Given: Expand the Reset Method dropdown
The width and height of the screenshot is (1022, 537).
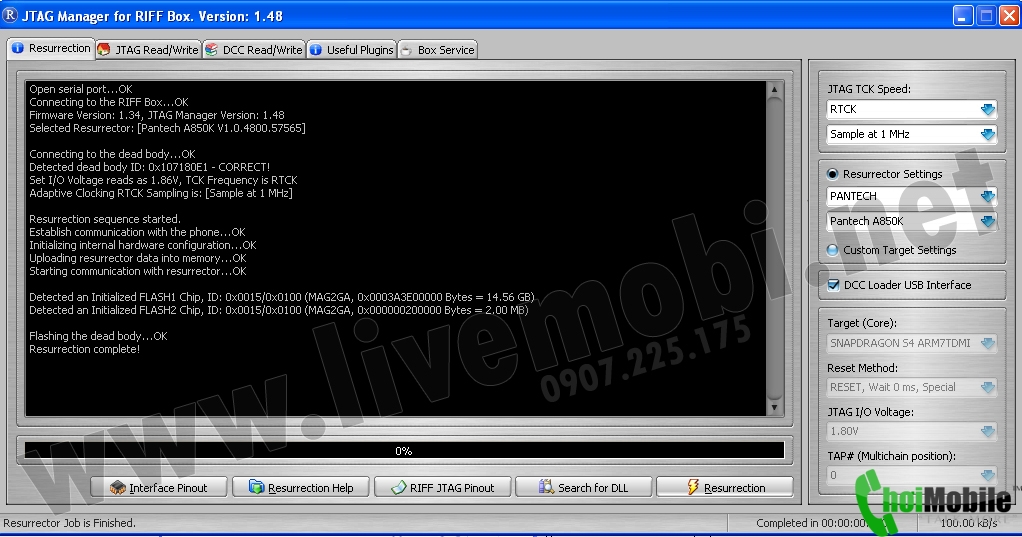Looking at the screenshot, I should (988, 388).
